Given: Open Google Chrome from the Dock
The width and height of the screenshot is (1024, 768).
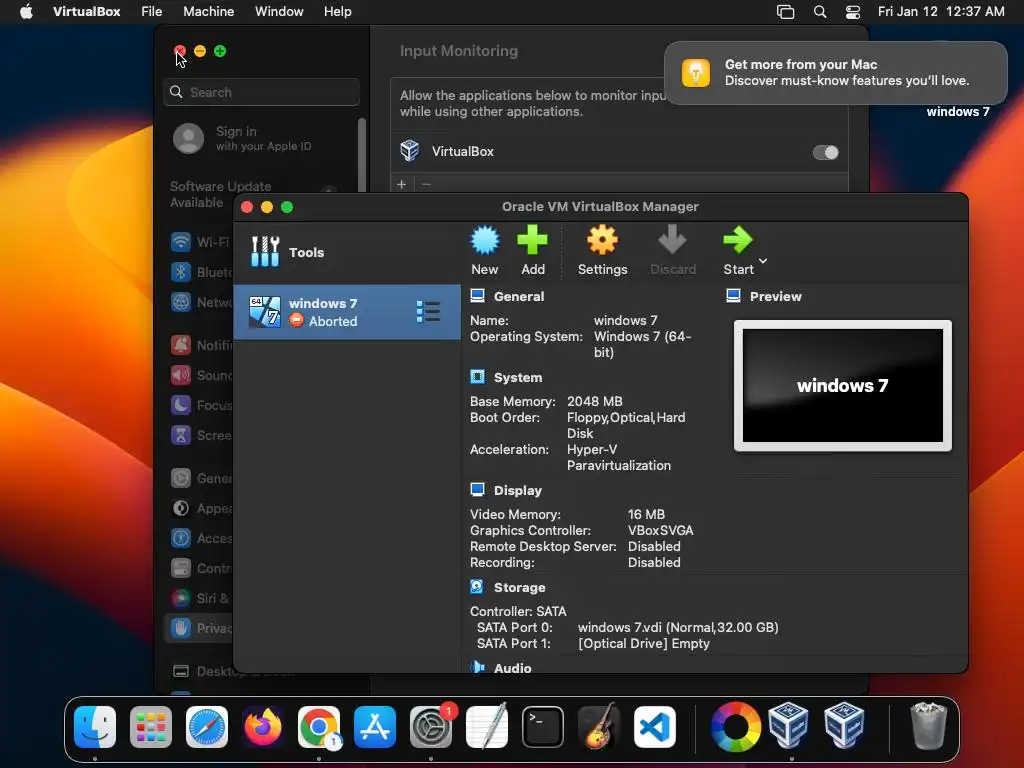Looking at the screenshot, I should point(319,727).
